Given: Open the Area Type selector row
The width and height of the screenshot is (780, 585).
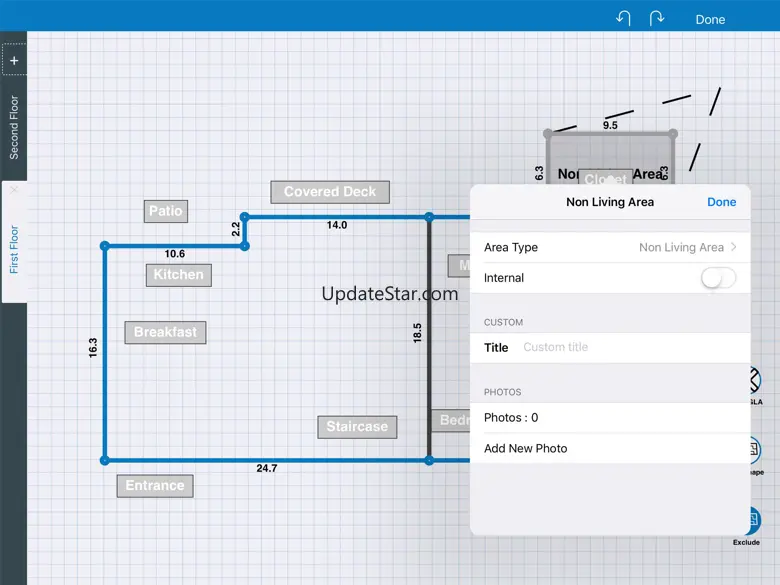Looking at the screenshot, I should 609,247.
